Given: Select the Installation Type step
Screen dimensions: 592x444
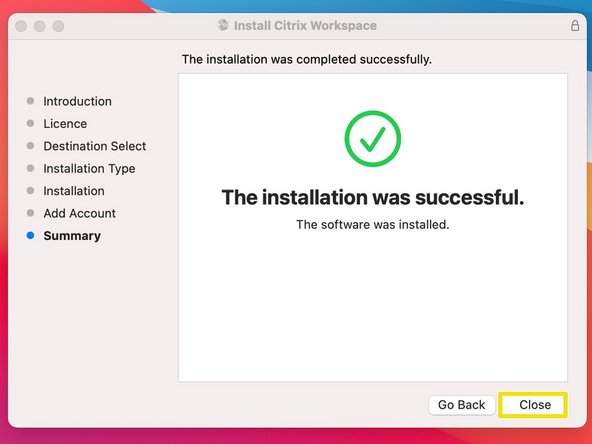Looking at the screenshot, I should tap(89, 168).
